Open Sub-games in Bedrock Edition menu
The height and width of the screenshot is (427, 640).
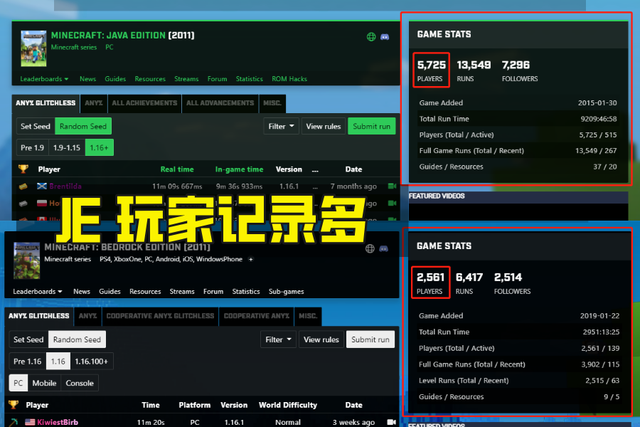coord(286,291)
